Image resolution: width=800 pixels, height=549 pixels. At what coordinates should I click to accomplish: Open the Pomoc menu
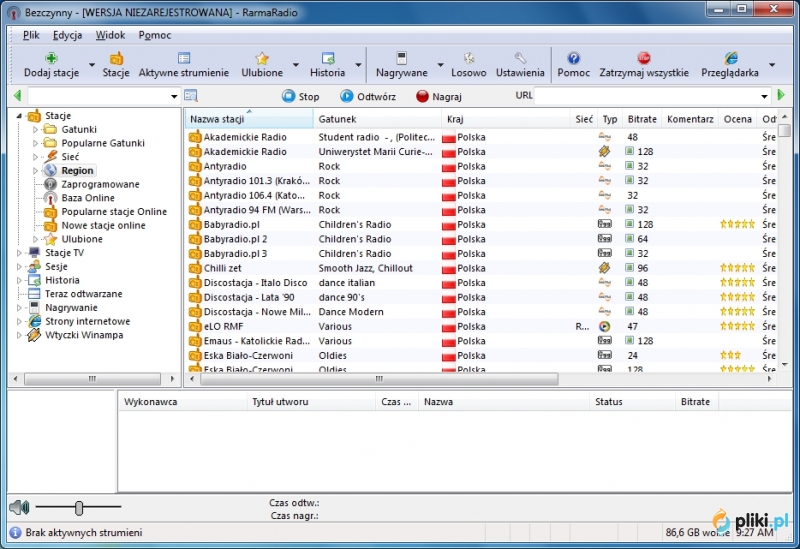coord(155,35)
